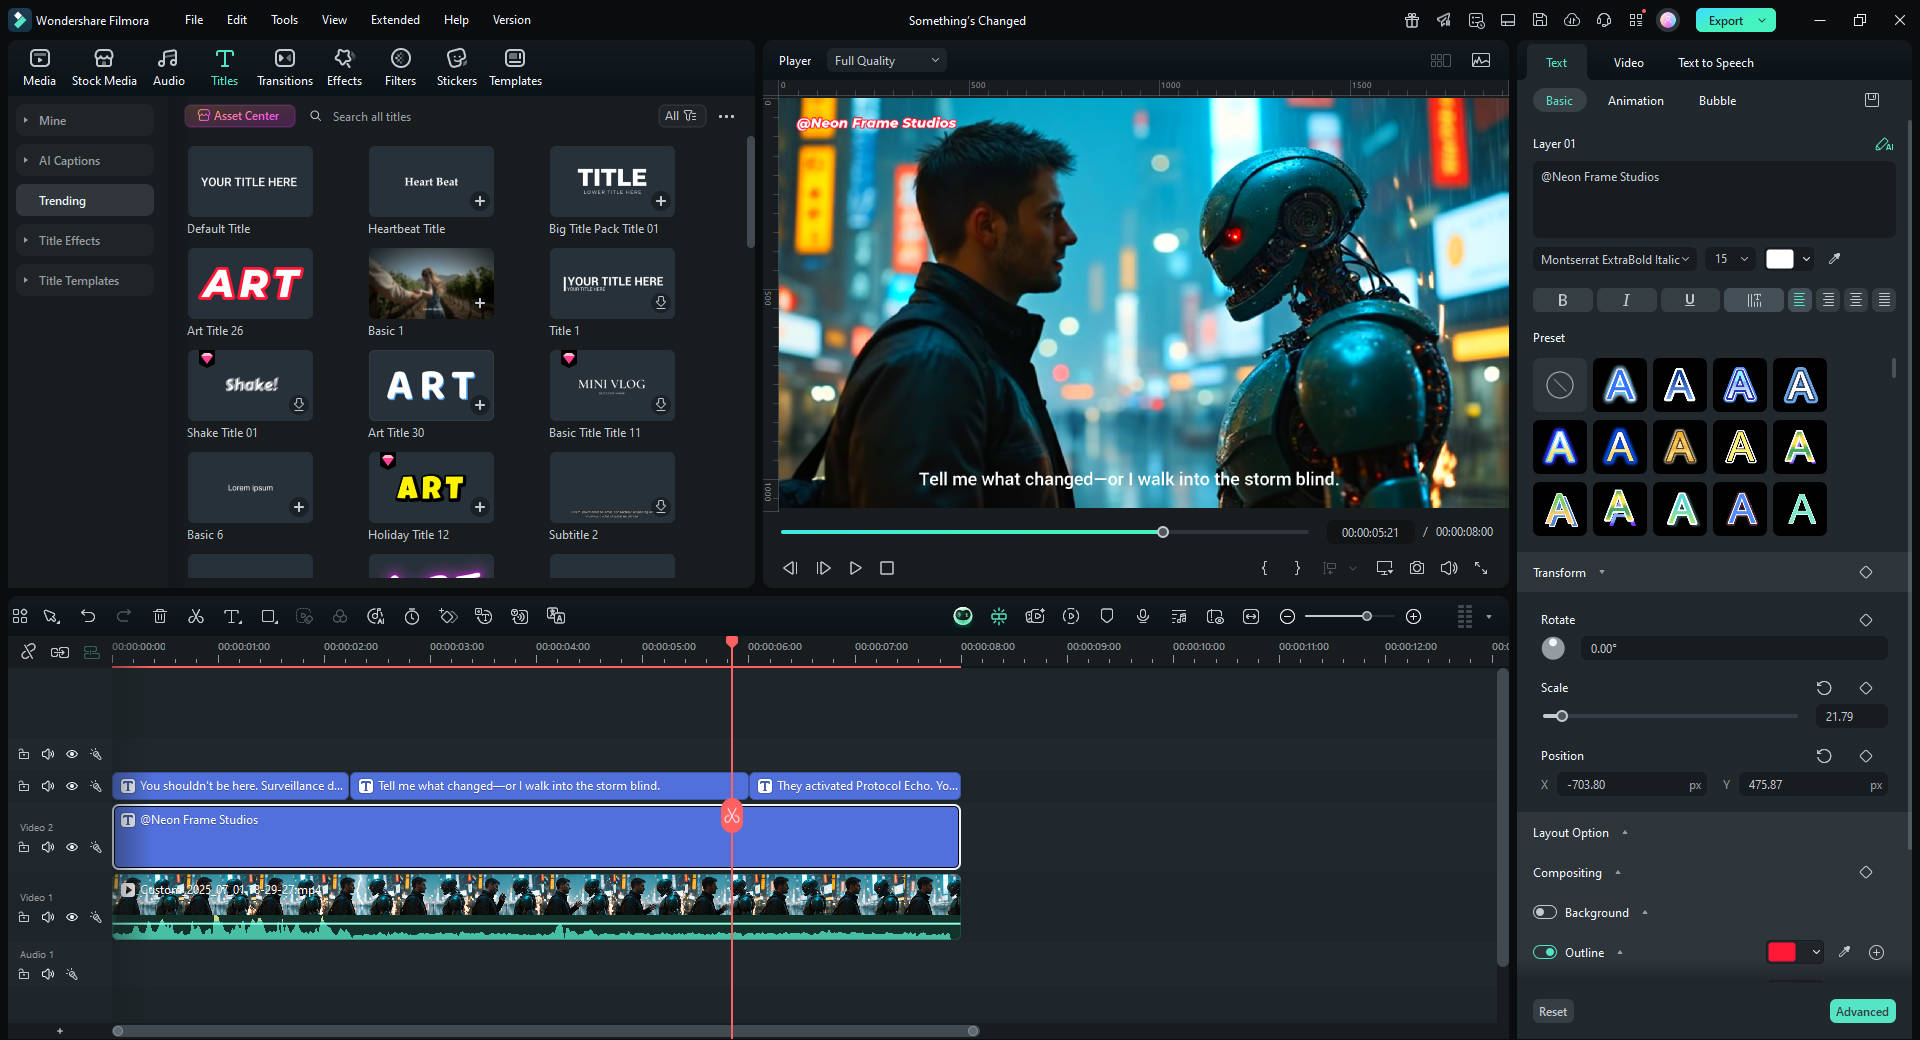Open the Stock Media panel
The height and width of the screenshot is (1040, 1920).
104,67
